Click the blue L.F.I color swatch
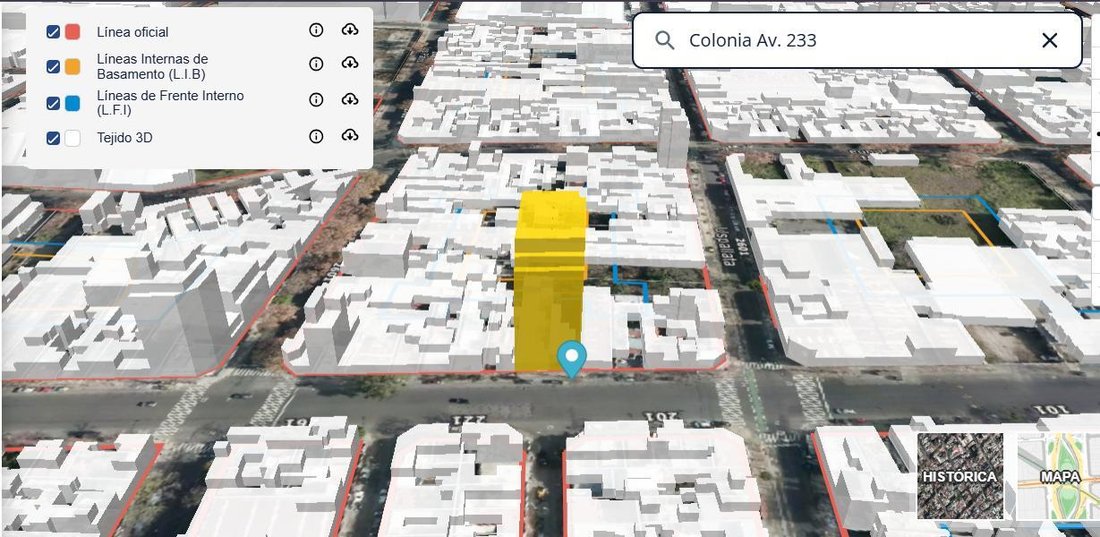Image resolution: width=1100 pixels, height=537 pixels. pyautogui.click(x=72, y=103)
